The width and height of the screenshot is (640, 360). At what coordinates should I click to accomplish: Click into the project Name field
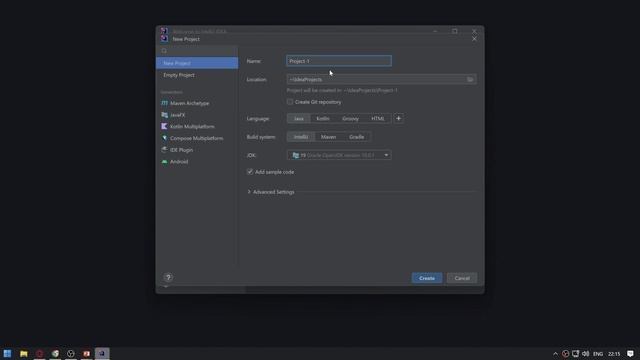coord(339,61)
